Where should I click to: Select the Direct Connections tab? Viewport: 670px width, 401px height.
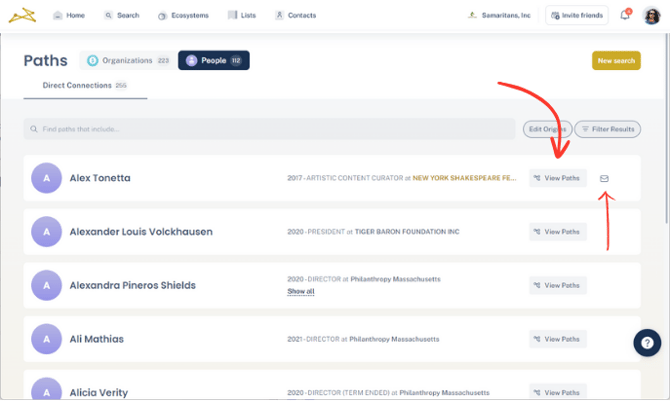point(85,86)
